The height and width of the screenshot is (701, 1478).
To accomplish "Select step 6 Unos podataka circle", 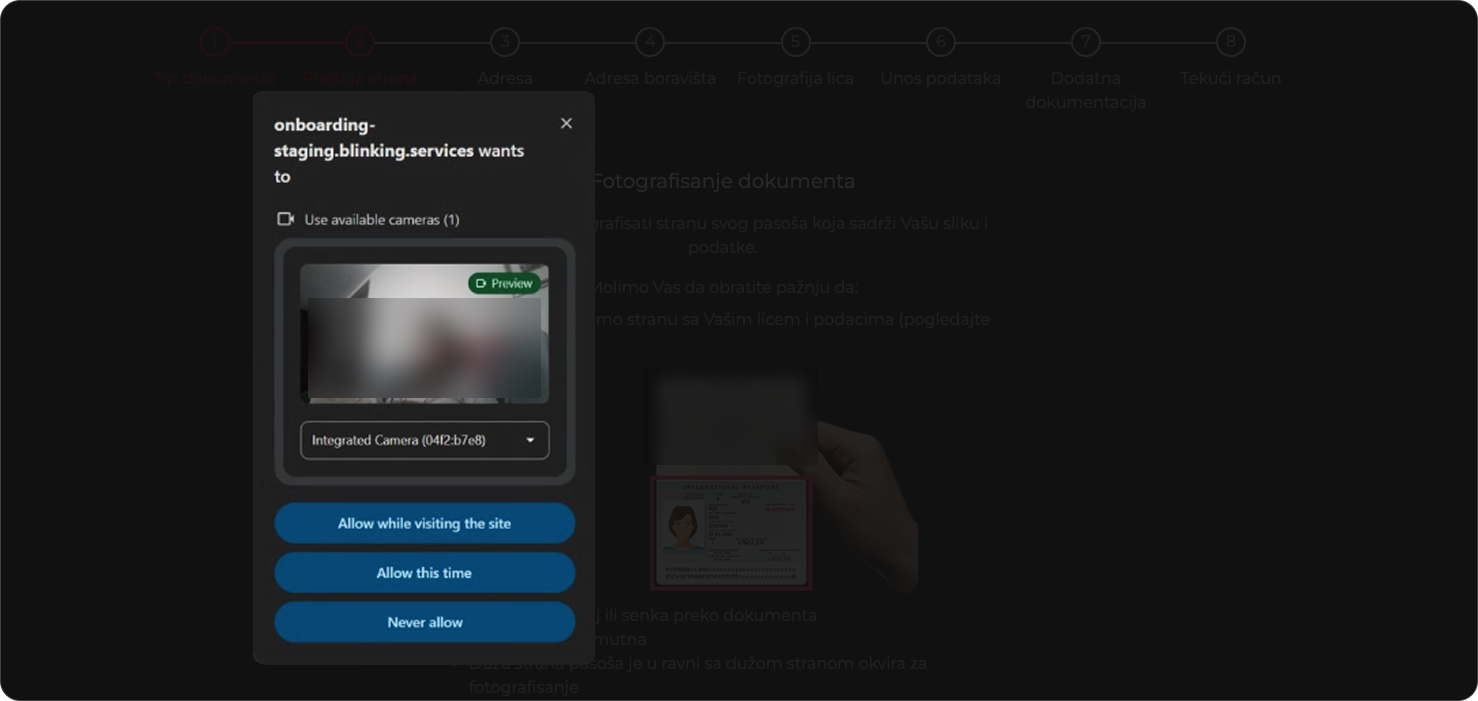I will pos(940,42).
